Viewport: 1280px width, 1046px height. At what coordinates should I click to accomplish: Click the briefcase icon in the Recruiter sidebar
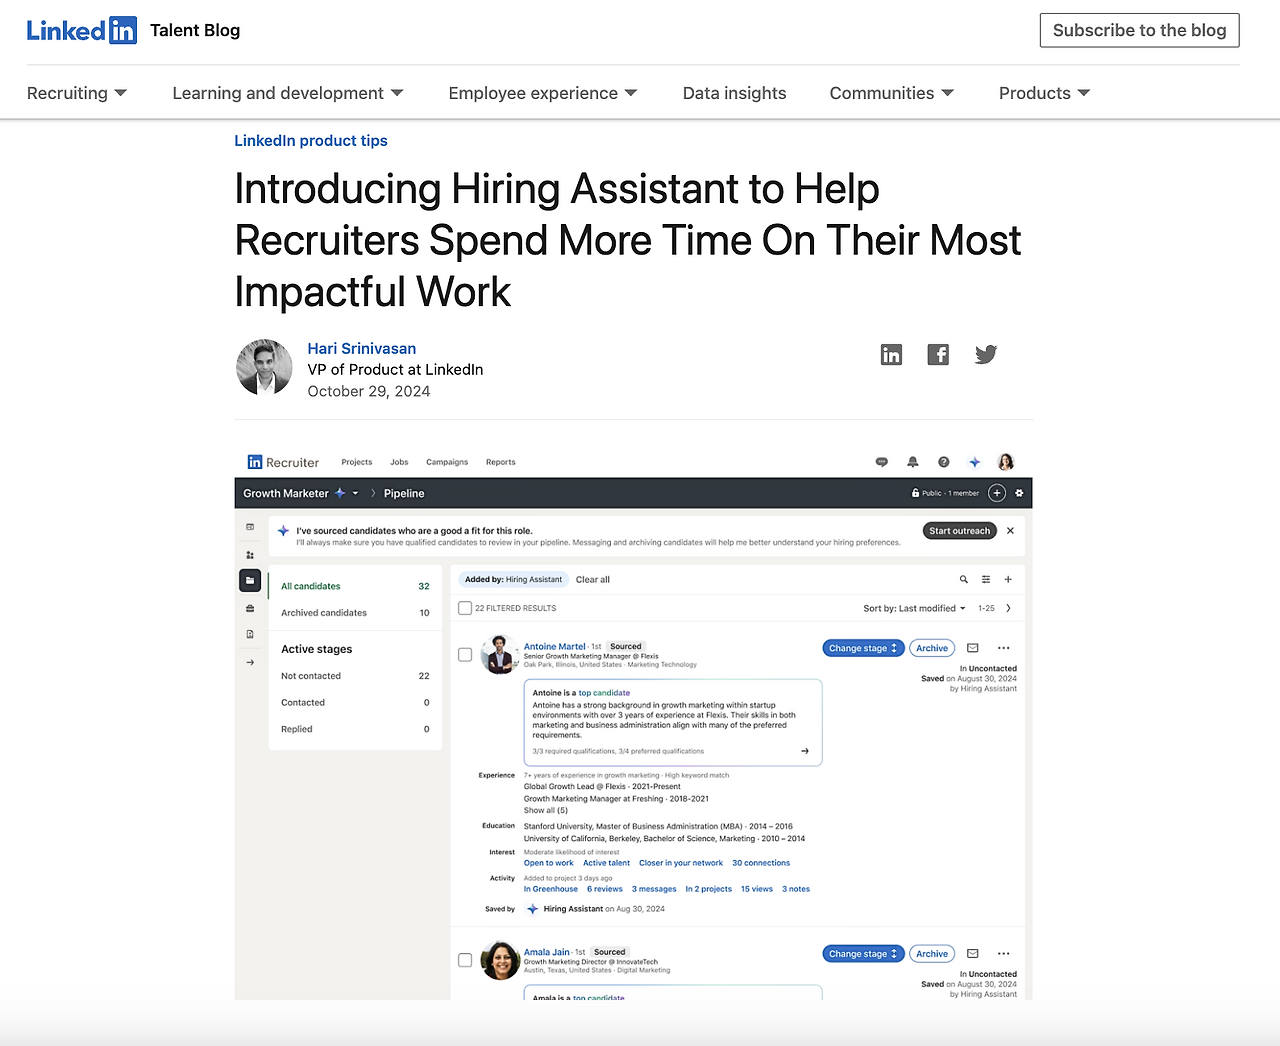[250, 608]
